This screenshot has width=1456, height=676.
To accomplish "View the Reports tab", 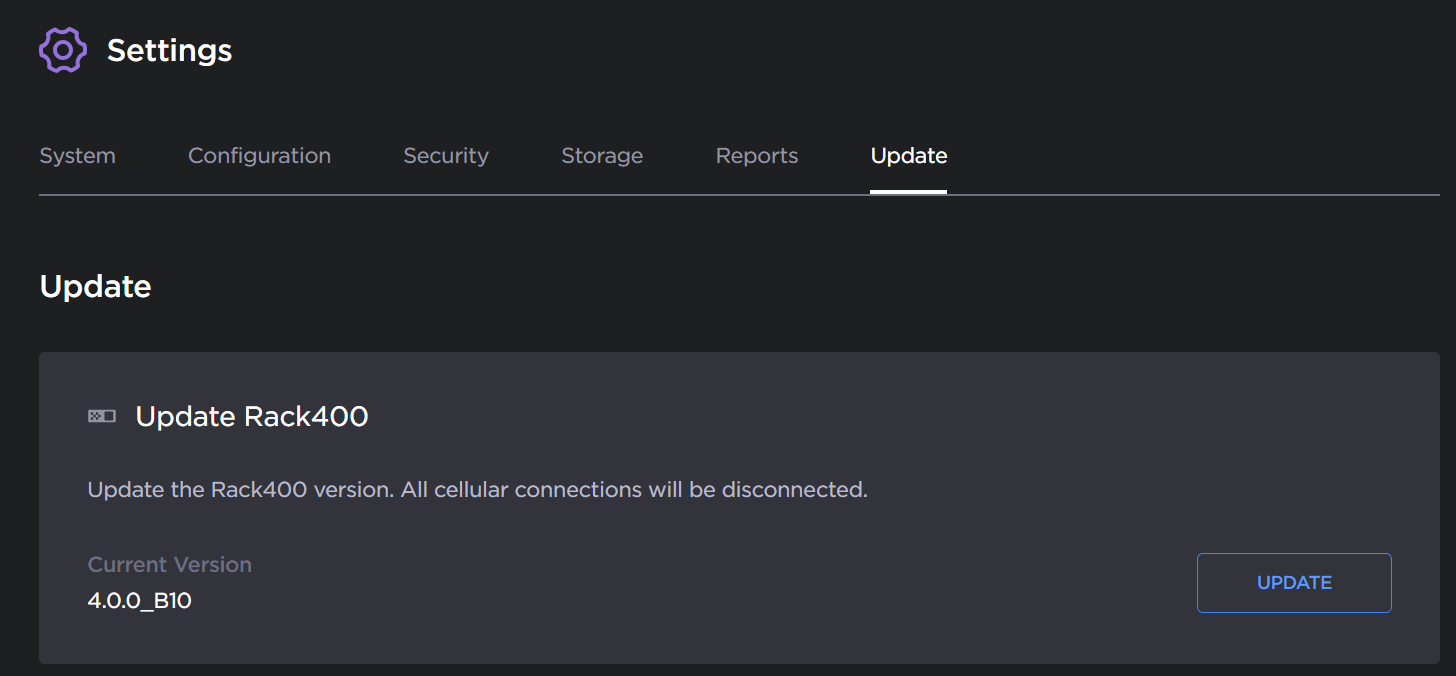I will (x=756, y=156).
